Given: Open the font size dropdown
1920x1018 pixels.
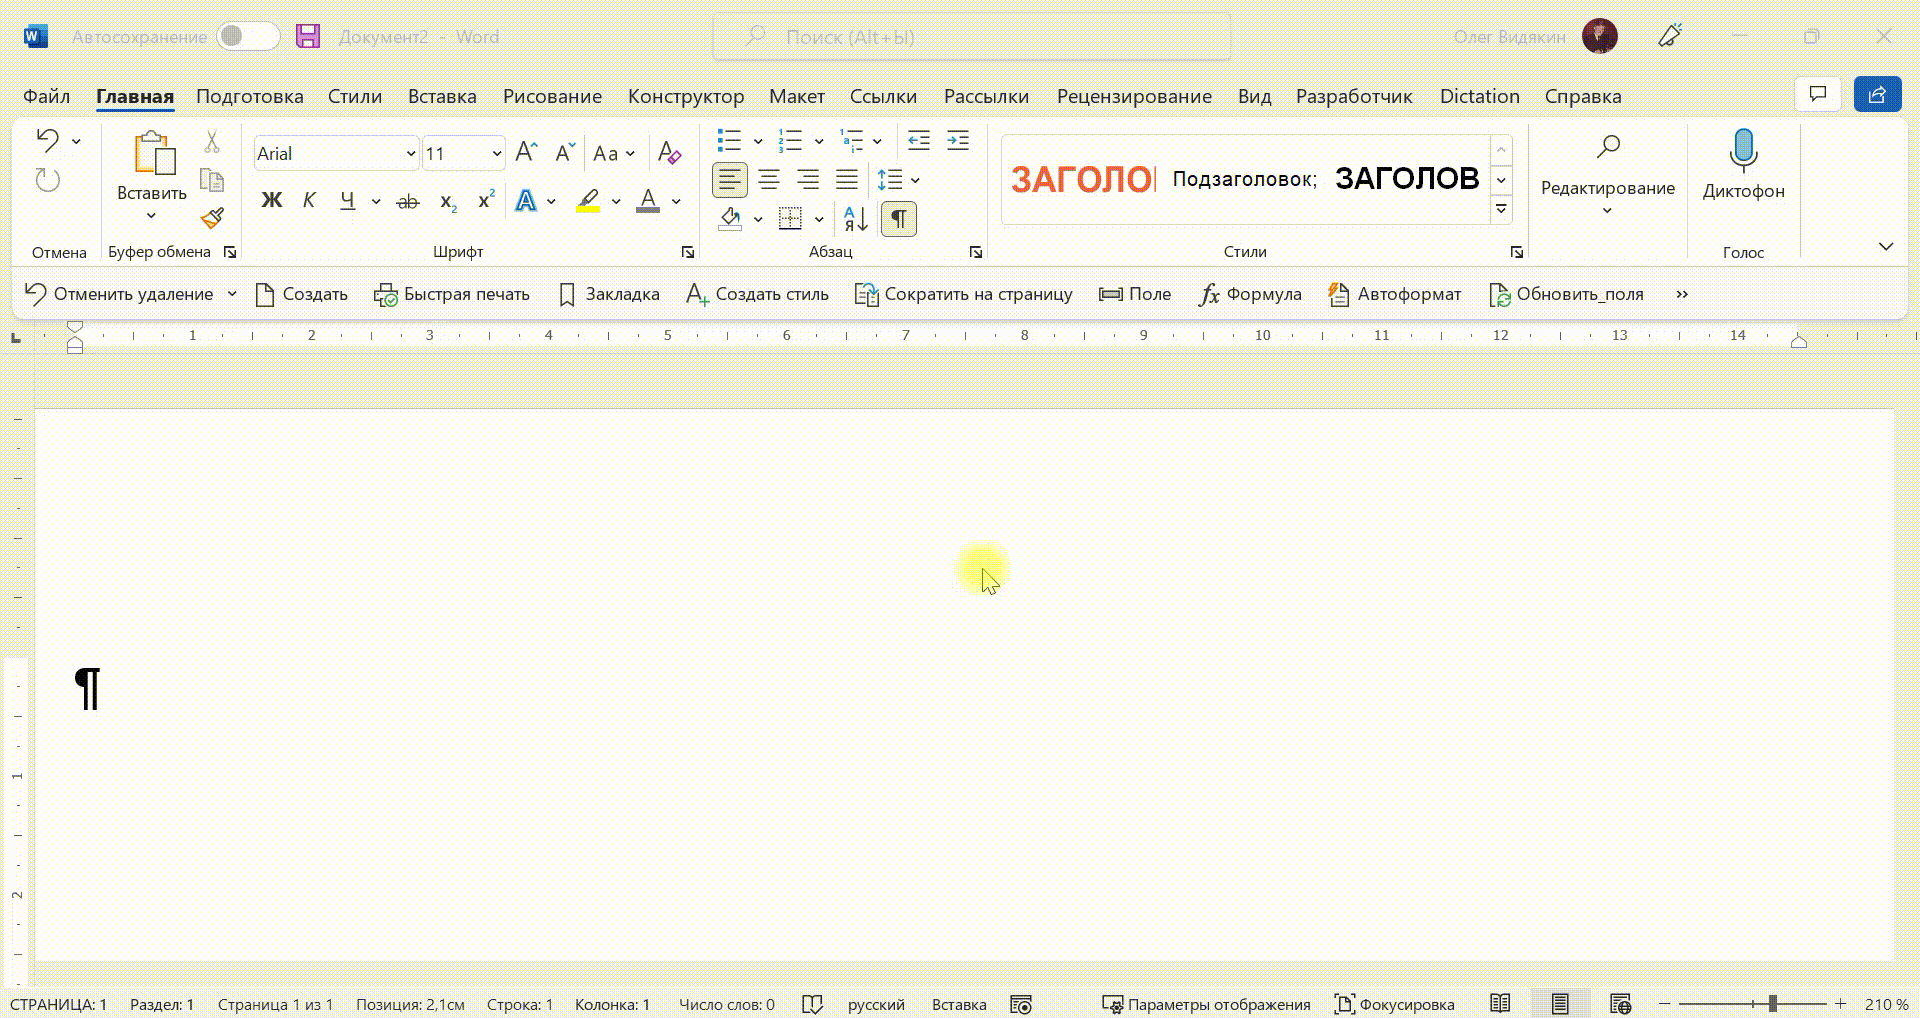Looking at the screenshot, I should coord(496,153).
